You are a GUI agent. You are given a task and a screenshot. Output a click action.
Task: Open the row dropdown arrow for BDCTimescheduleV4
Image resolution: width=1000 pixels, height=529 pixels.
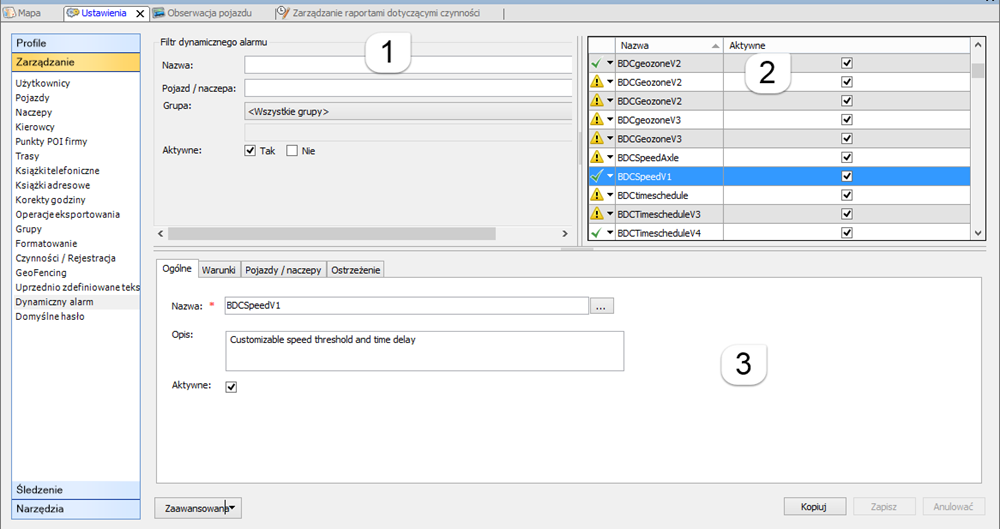coord(610,234)
